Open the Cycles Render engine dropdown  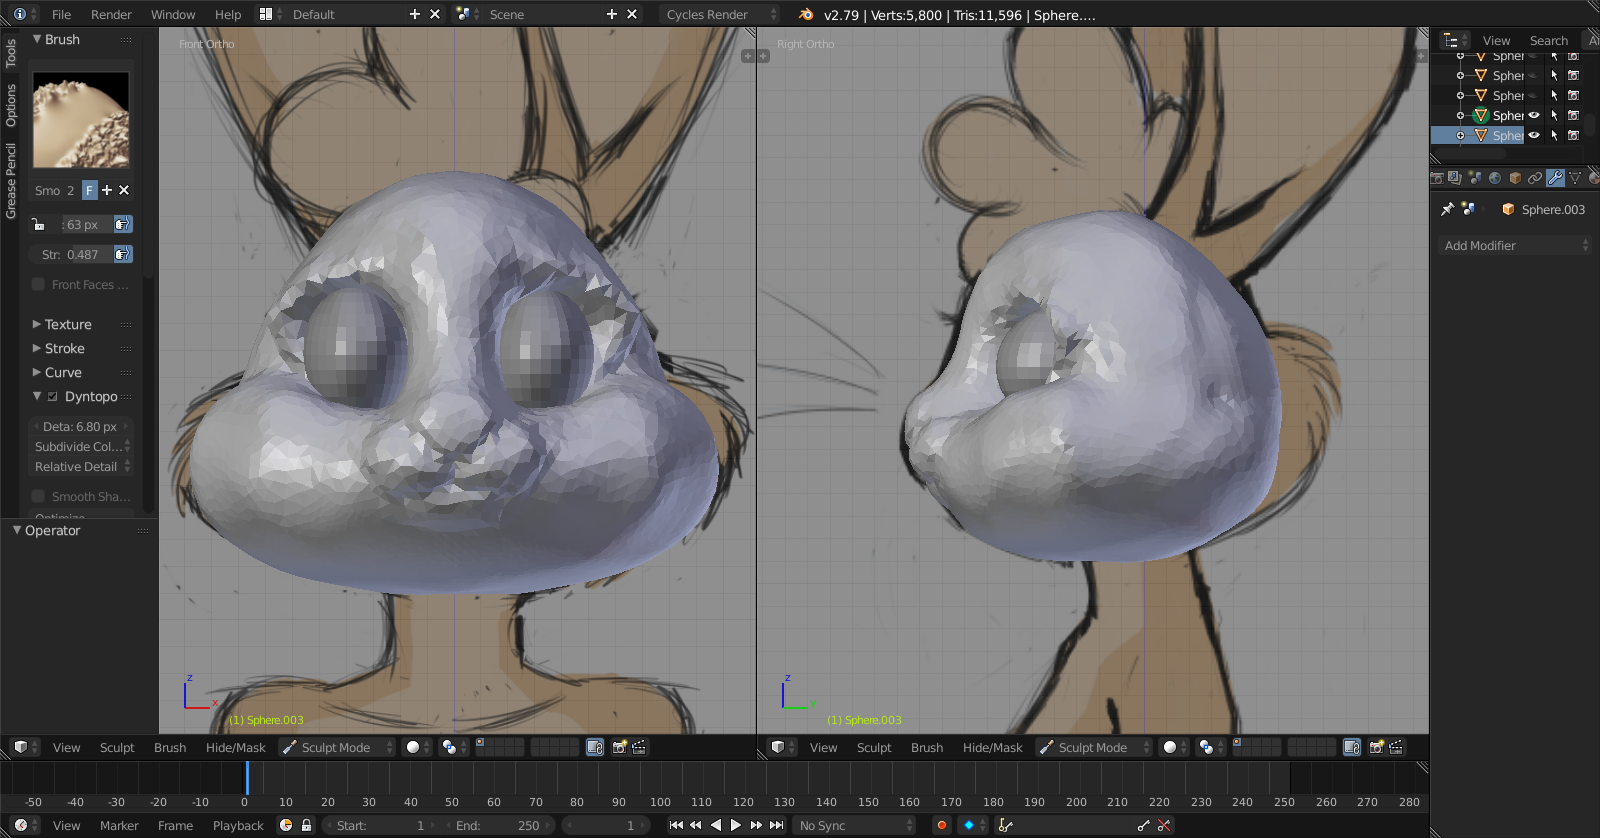click(719, 14)
